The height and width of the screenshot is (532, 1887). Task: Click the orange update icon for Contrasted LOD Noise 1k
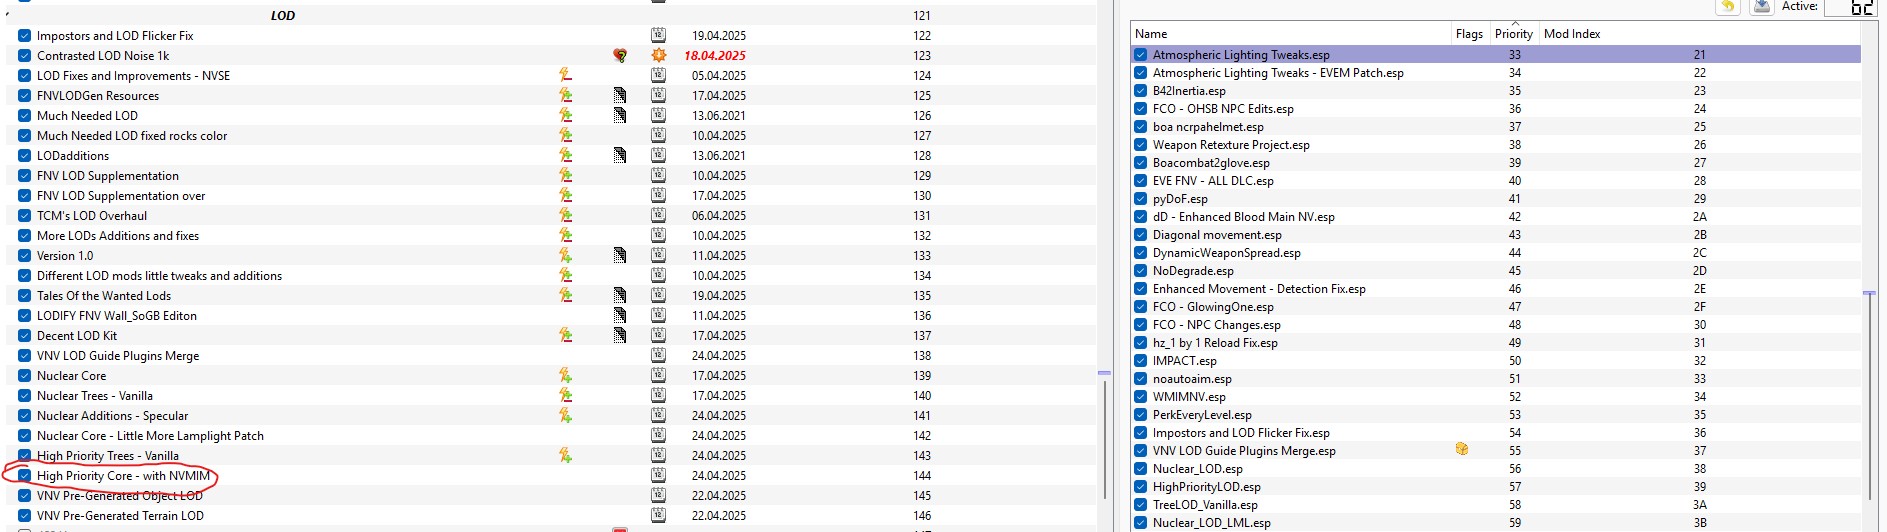[x=658, y=55]
